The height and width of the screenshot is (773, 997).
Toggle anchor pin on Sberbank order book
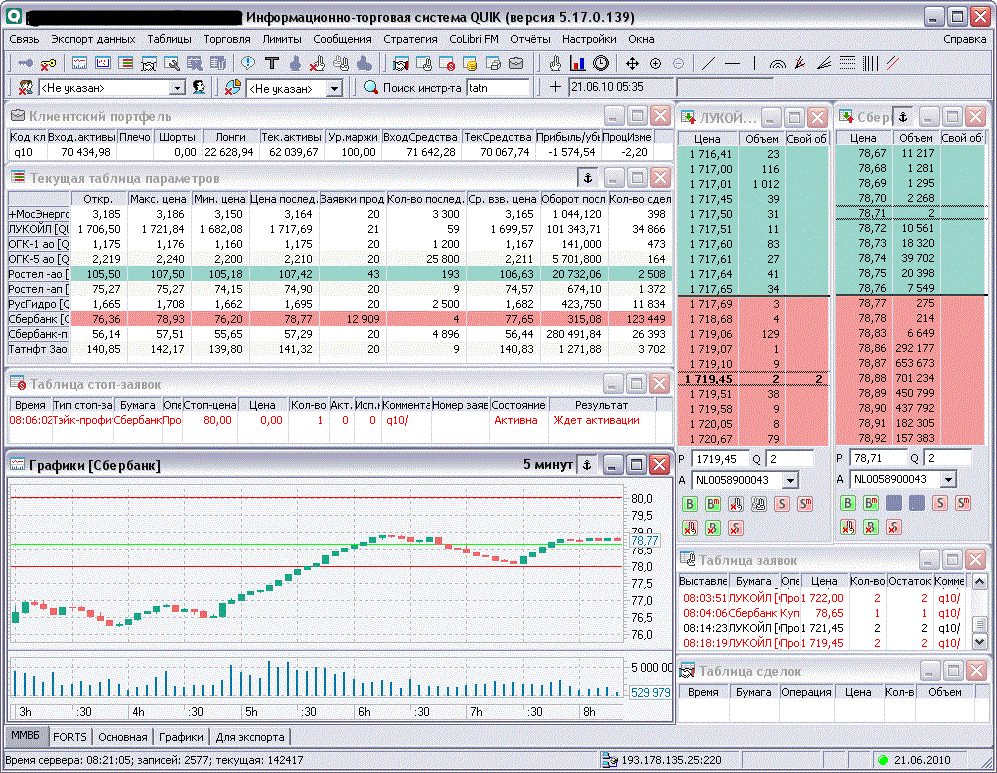(x=903, y=116)
